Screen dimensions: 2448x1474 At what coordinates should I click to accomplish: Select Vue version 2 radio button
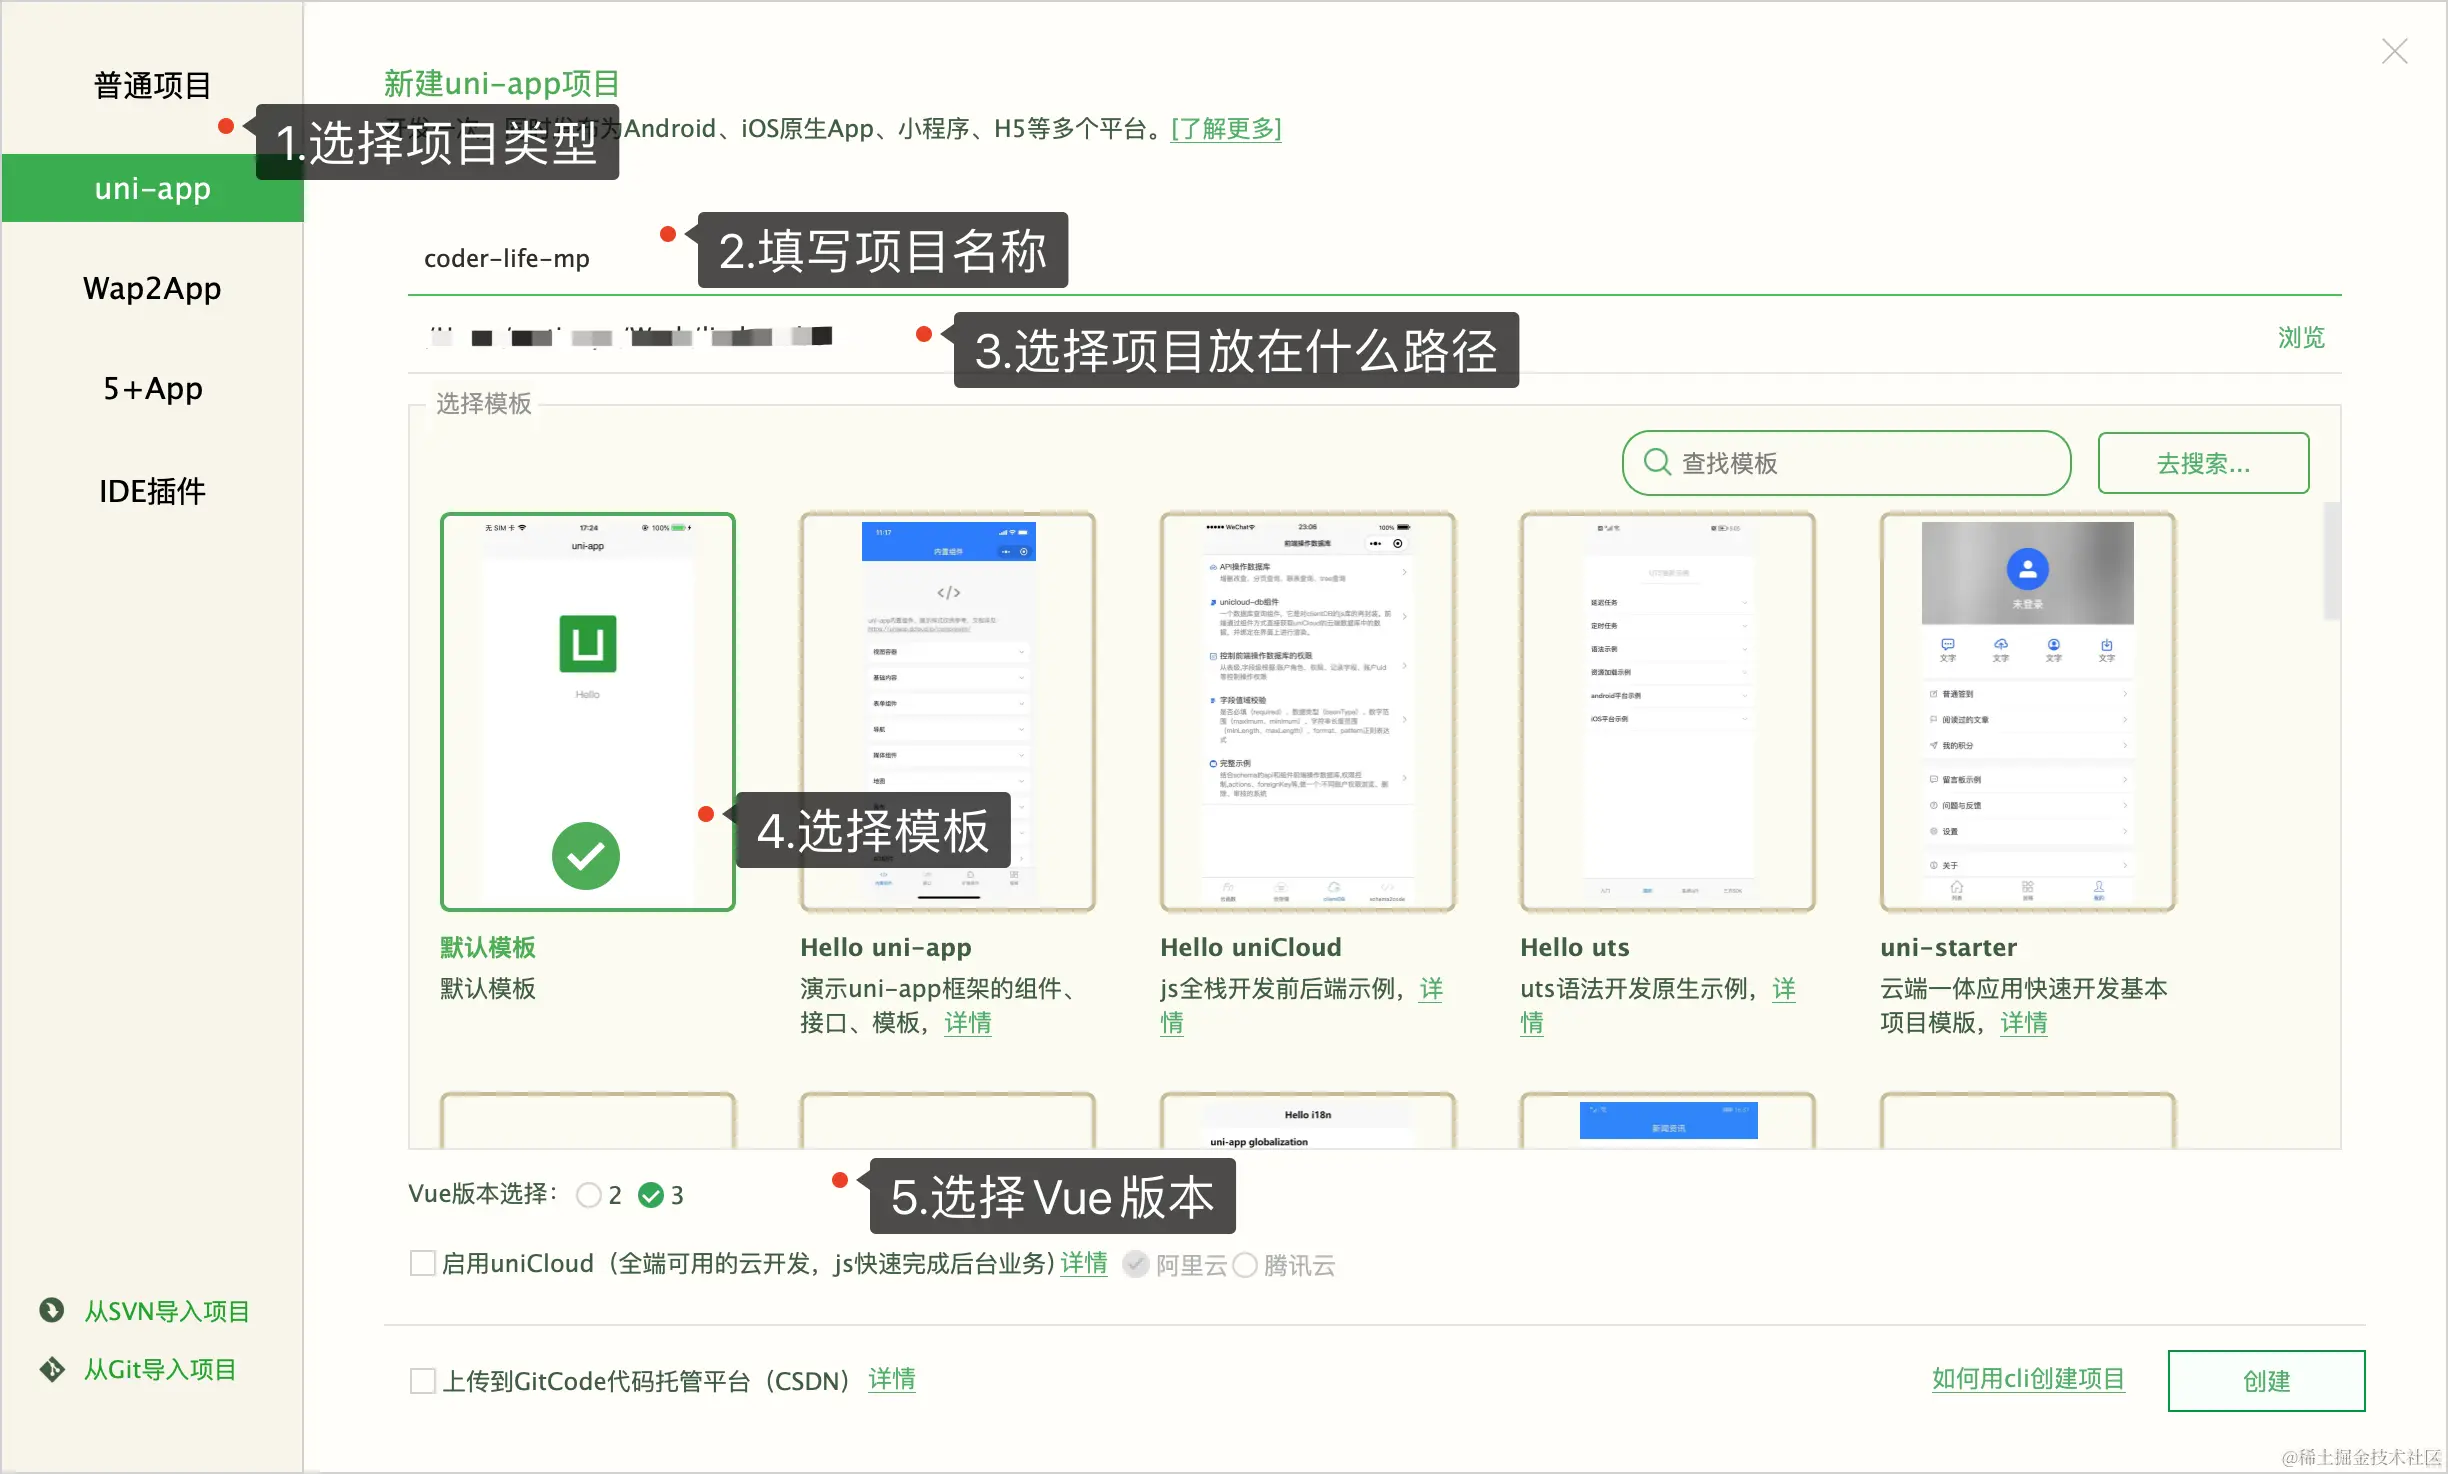[x=589, y=1195]
